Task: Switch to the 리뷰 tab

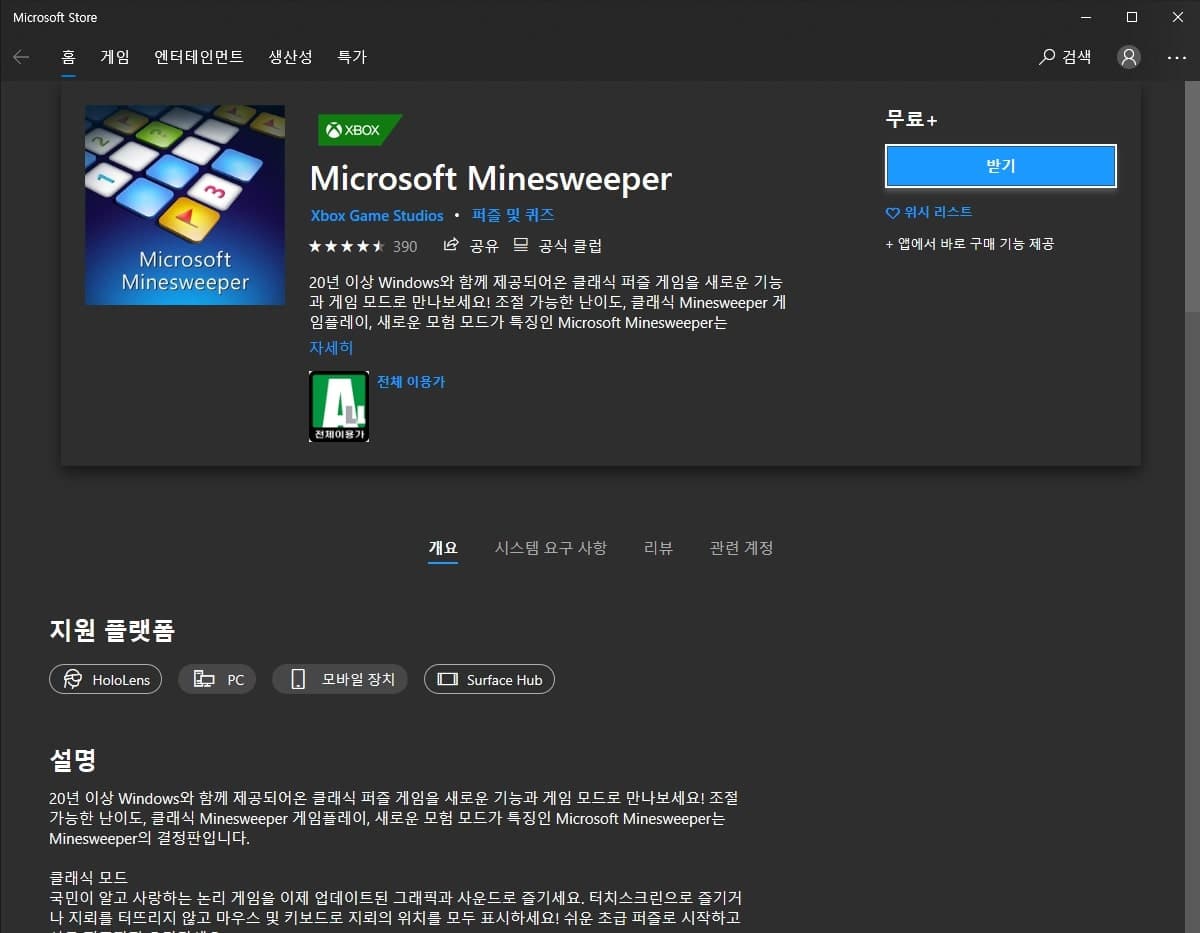Action: tap(658, 548)
